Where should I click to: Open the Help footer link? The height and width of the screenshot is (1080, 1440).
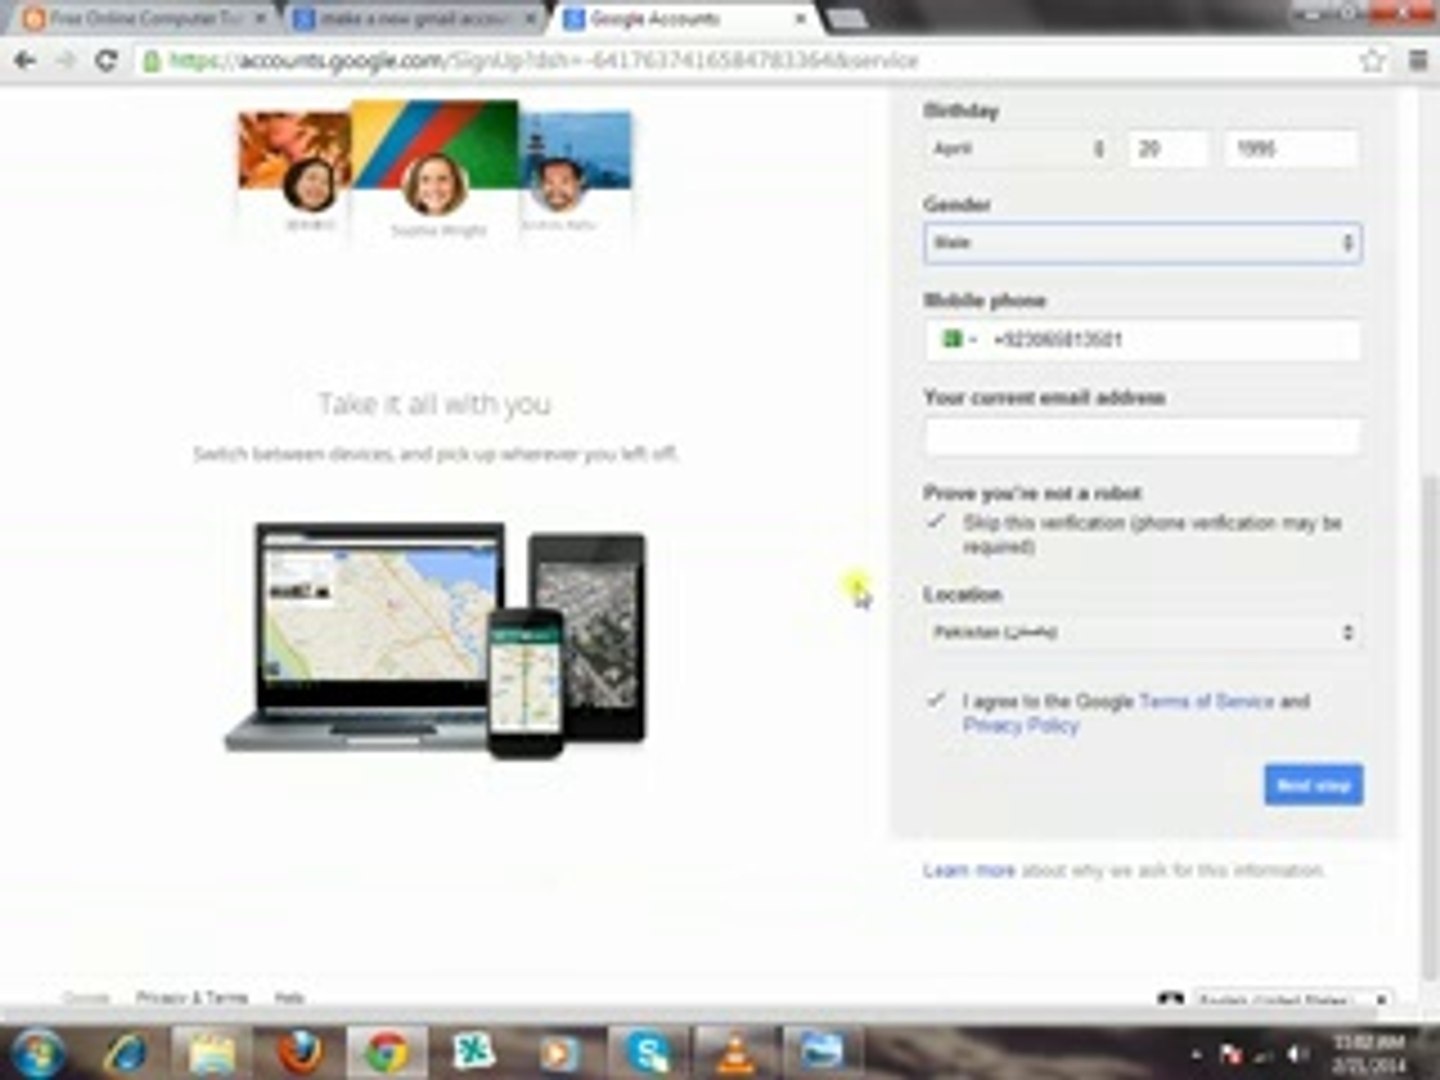click(289, 997)
